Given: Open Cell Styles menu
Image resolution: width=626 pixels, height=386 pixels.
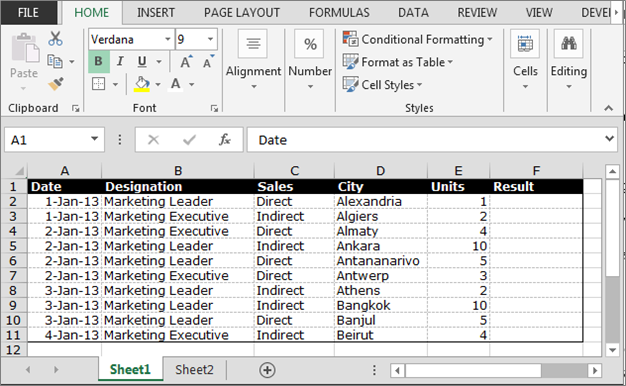Looking at the screenshot, I should (x=382, y=85).
